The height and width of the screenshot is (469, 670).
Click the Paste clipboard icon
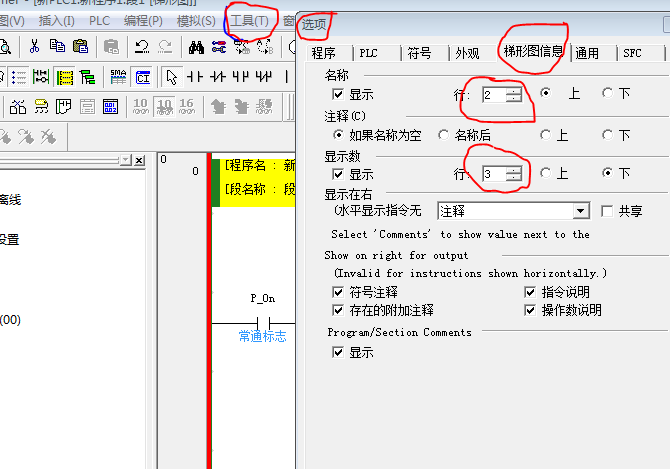tap(81, 46)
